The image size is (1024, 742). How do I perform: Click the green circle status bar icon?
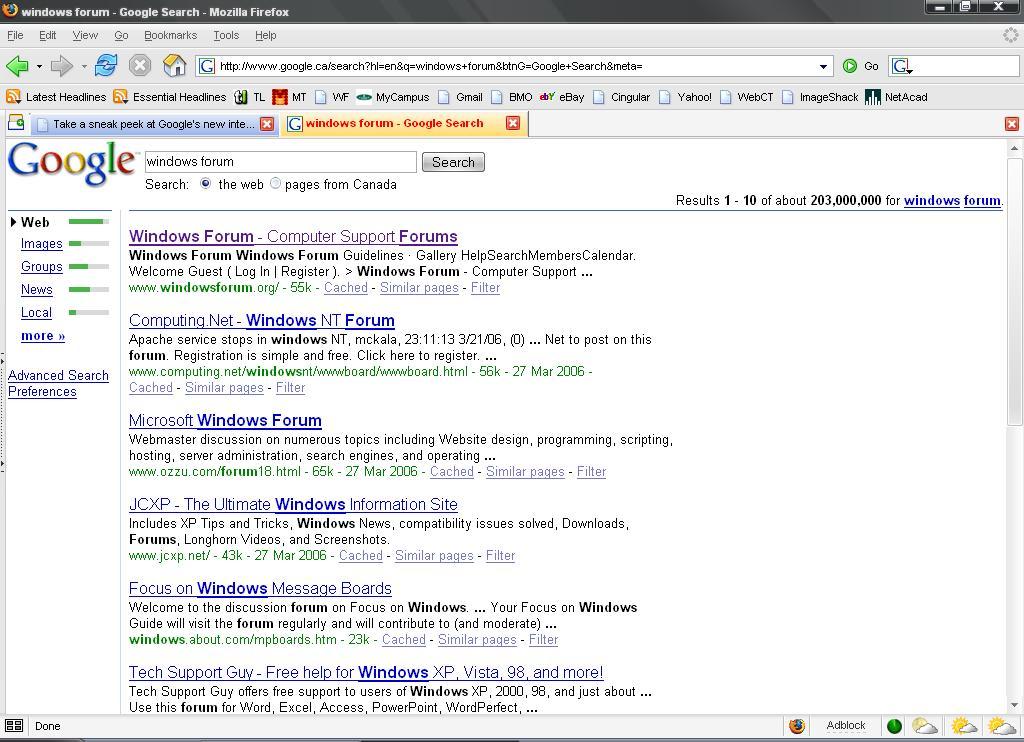[894, 726]
